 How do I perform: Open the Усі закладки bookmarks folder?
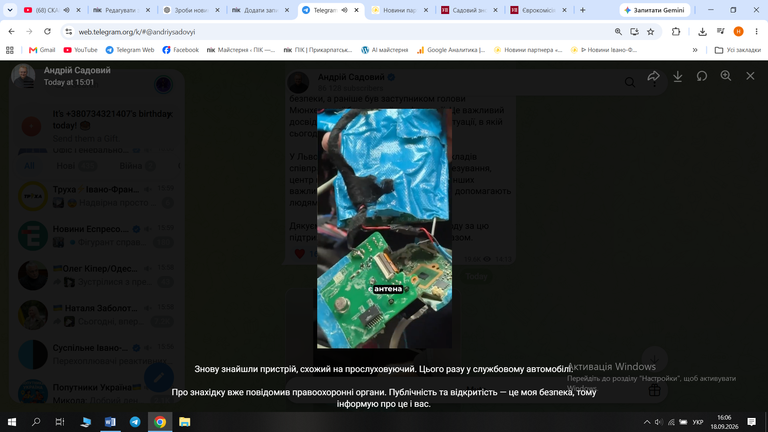pyautogui.click(x=738, y=50)
